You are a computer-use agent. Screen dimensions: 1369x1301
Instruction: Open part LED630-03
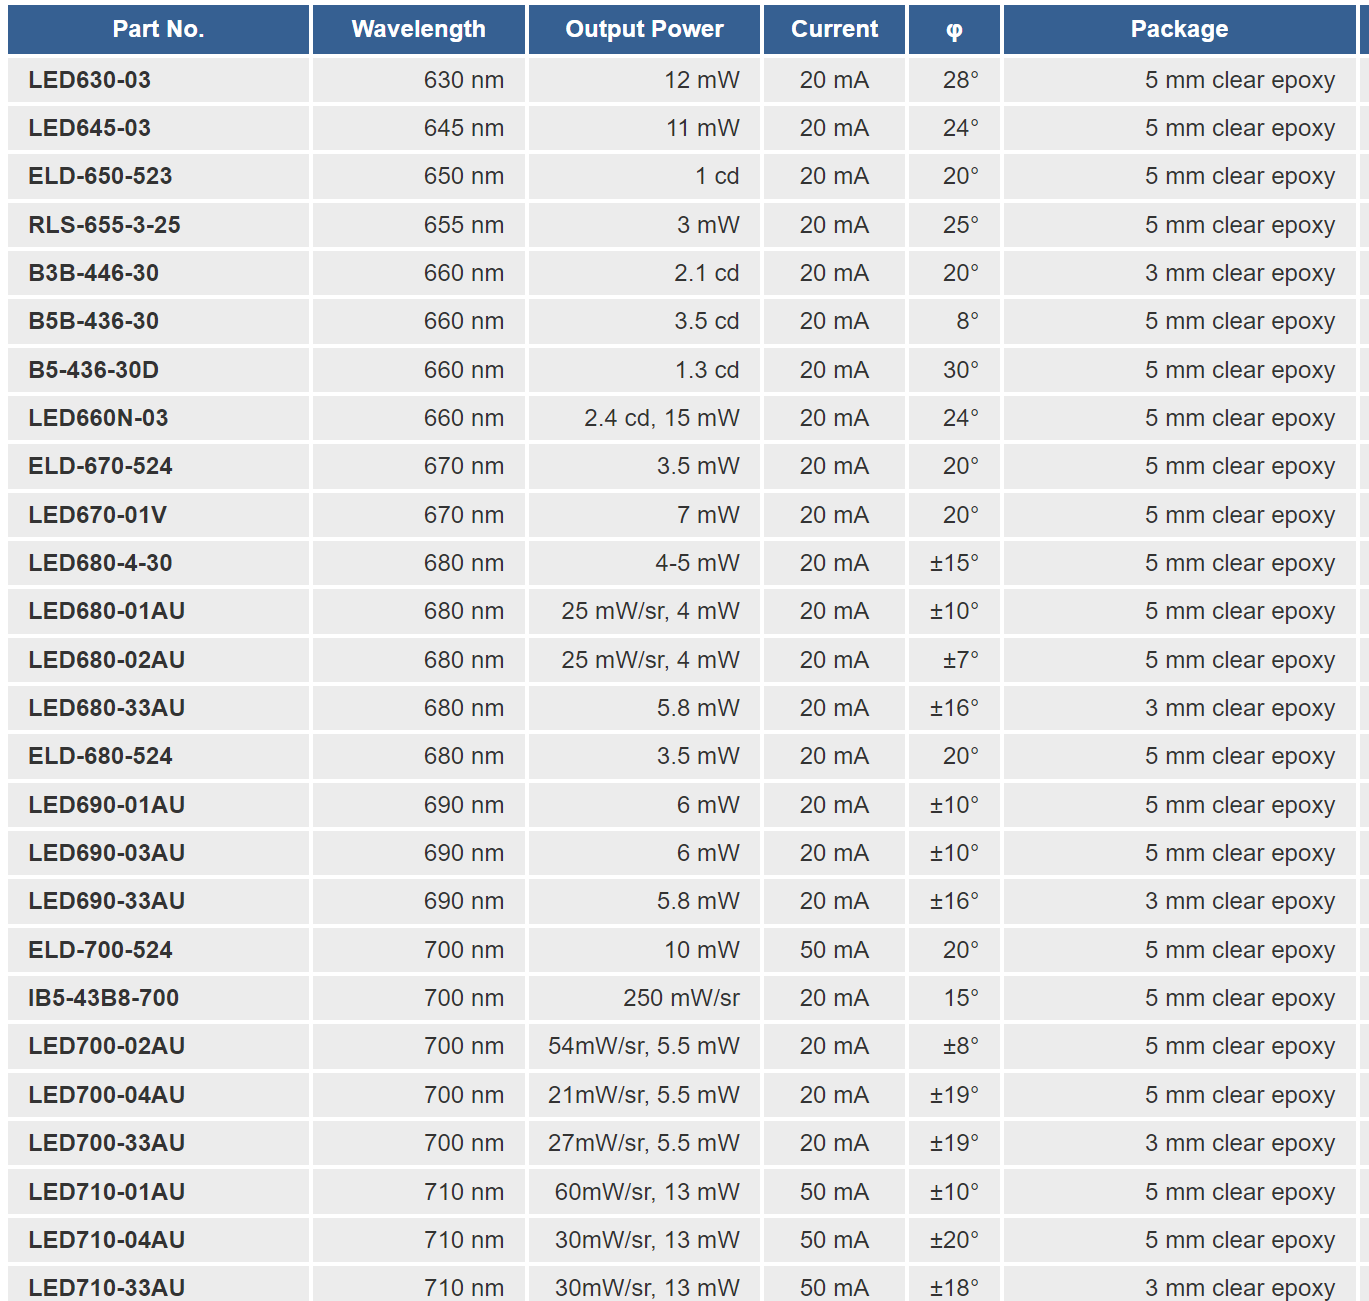point(90,80)
